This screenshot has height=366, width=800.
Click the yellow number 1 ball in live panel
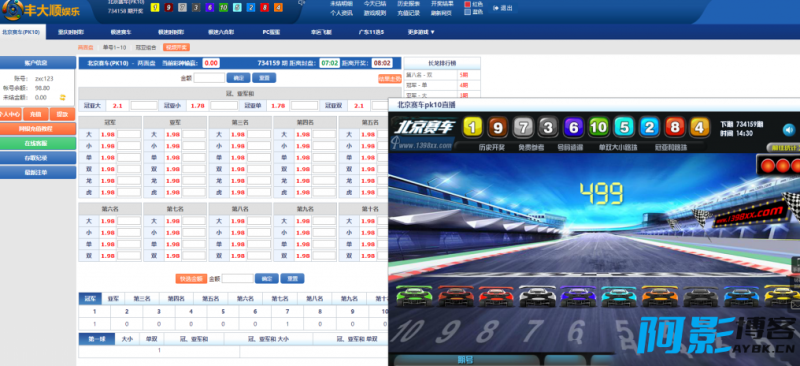tap(472, 128)
